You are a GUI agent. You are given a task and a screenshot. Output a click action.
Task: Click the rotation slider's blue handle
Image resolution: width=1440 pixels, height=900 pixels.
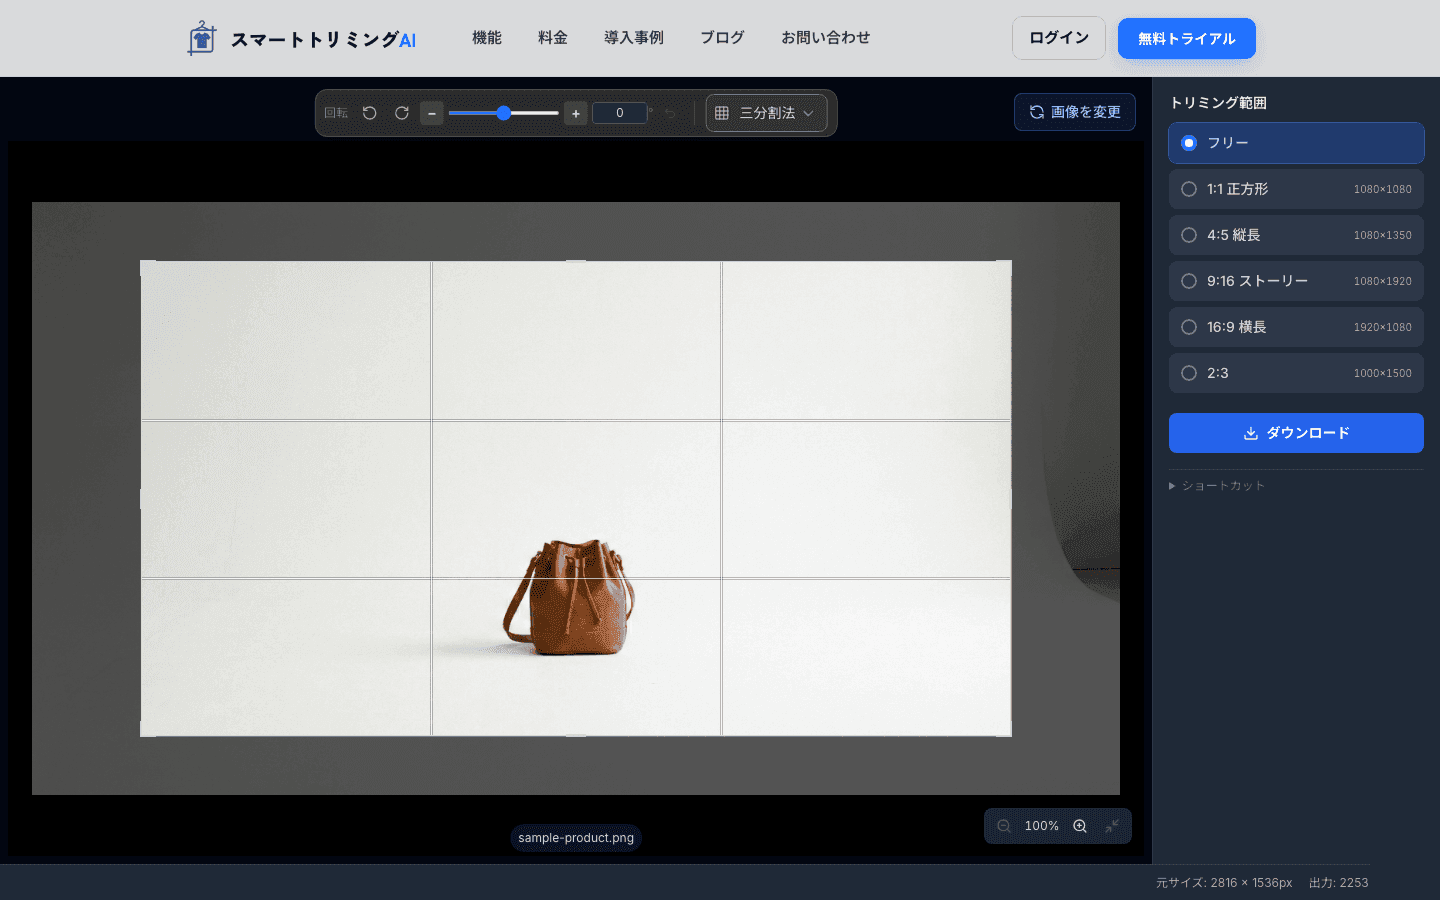coord(504,113)
